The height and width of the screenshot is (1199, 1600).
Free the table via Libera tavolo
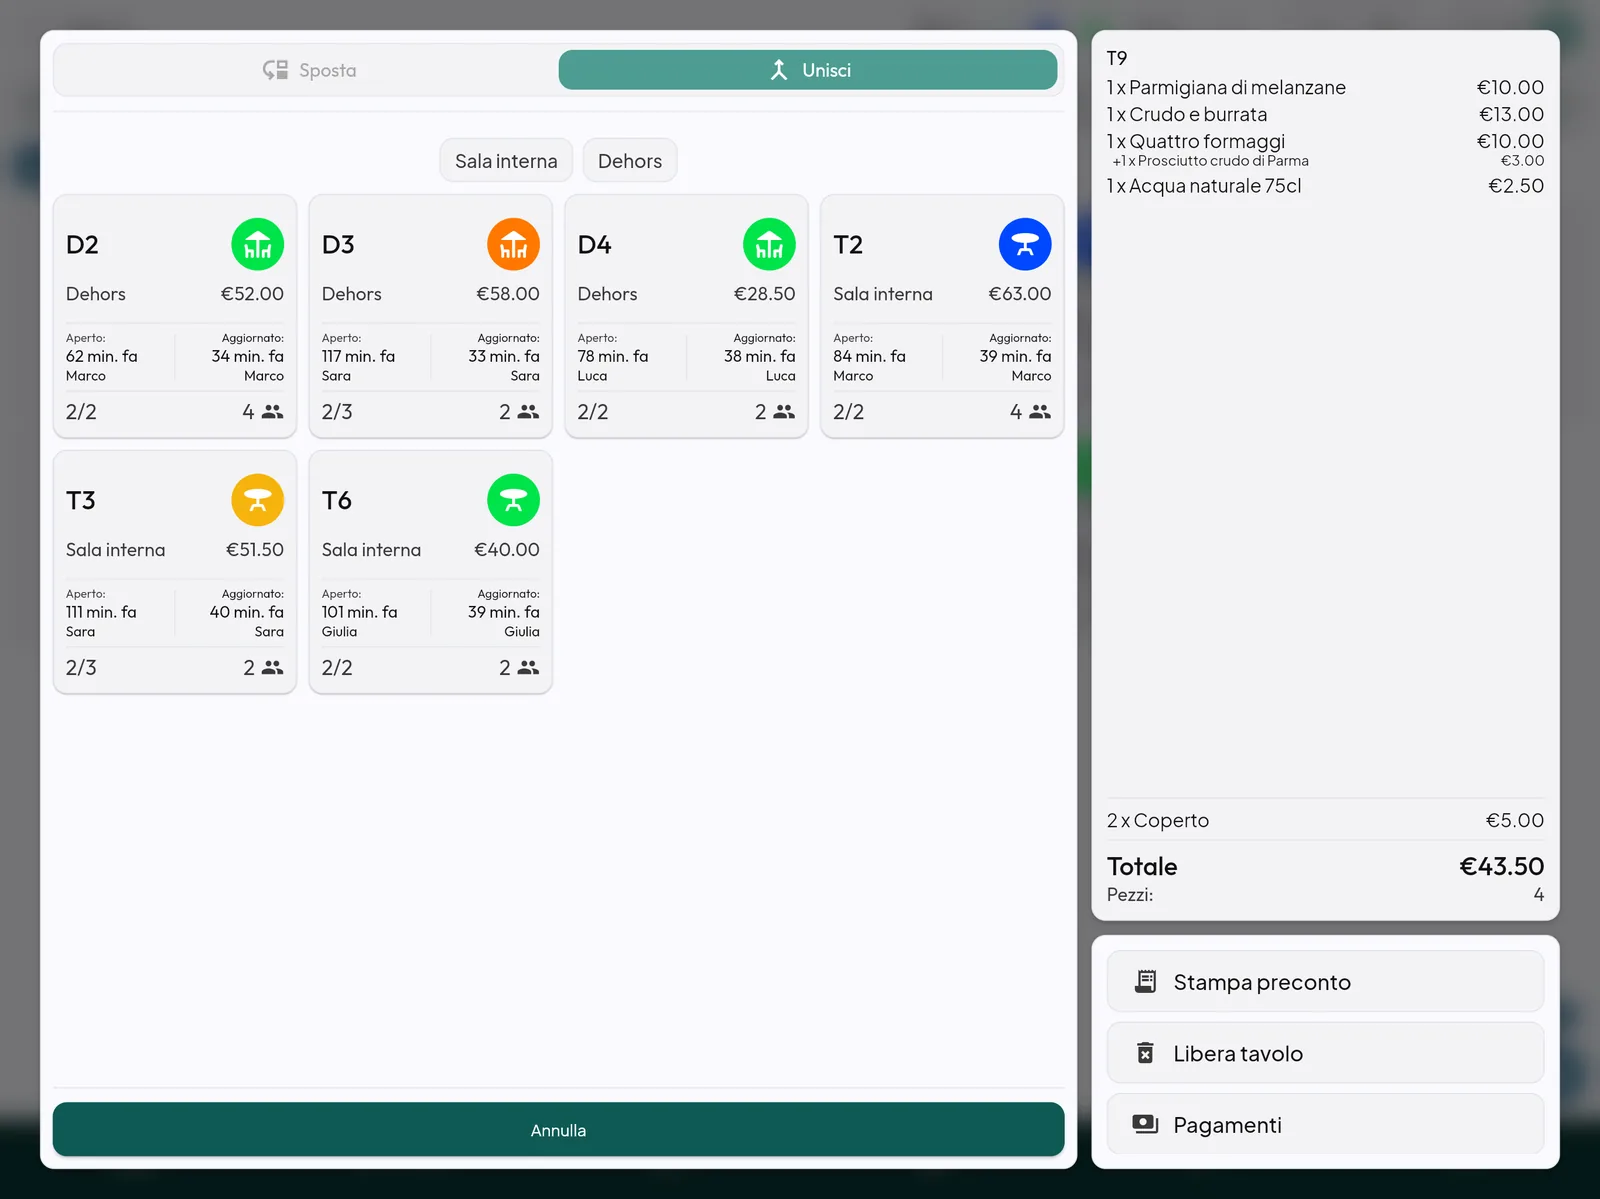[x=1325, y=1053]
